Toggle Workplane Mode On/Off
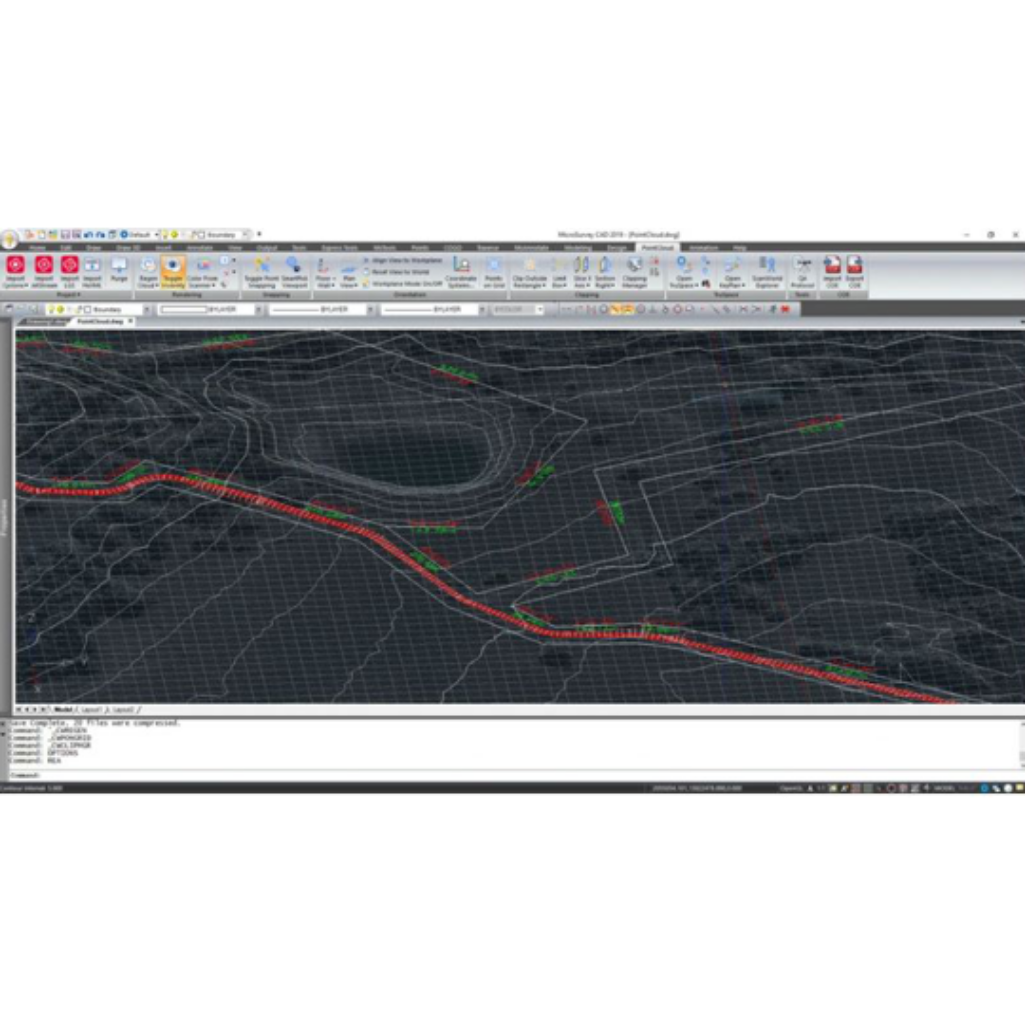The image size is (1025, 1025). (x=405, y=283)
